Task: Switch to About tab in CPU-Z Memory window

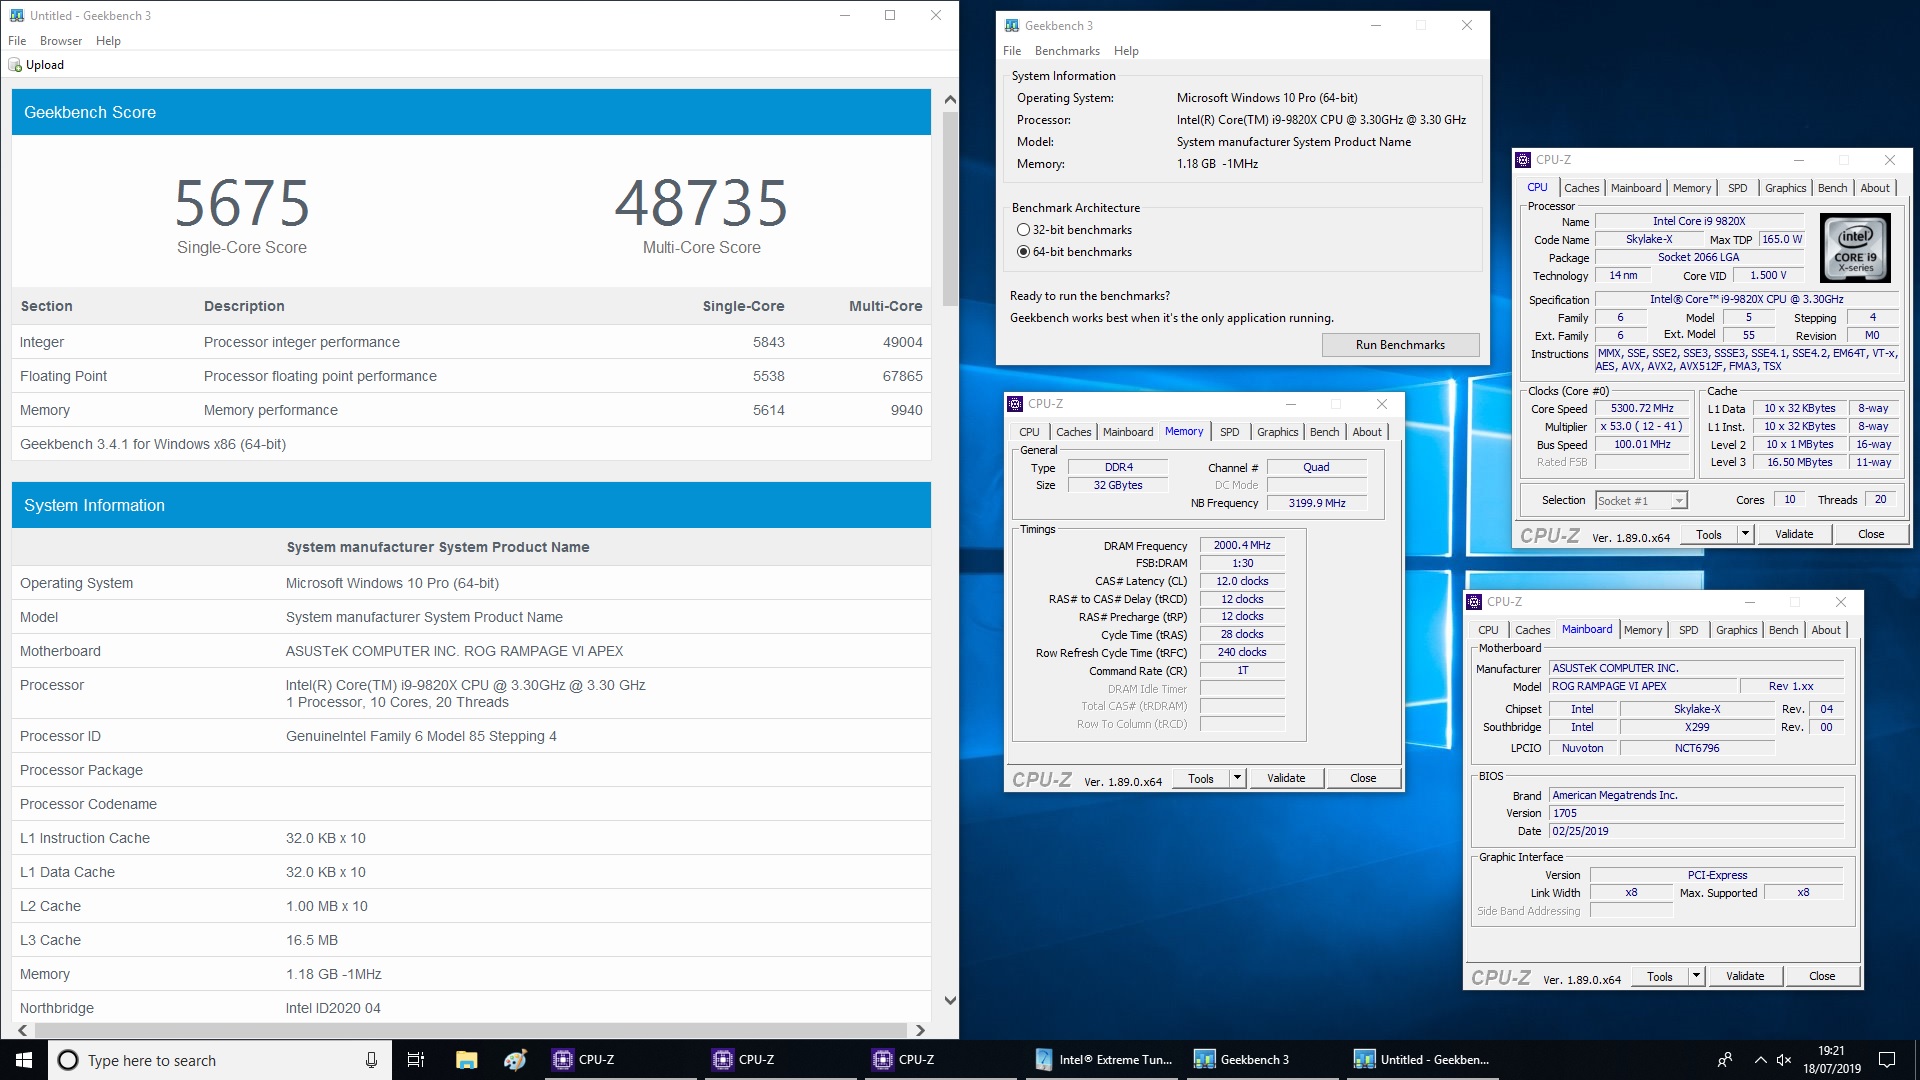Action: click(1367, 432)
